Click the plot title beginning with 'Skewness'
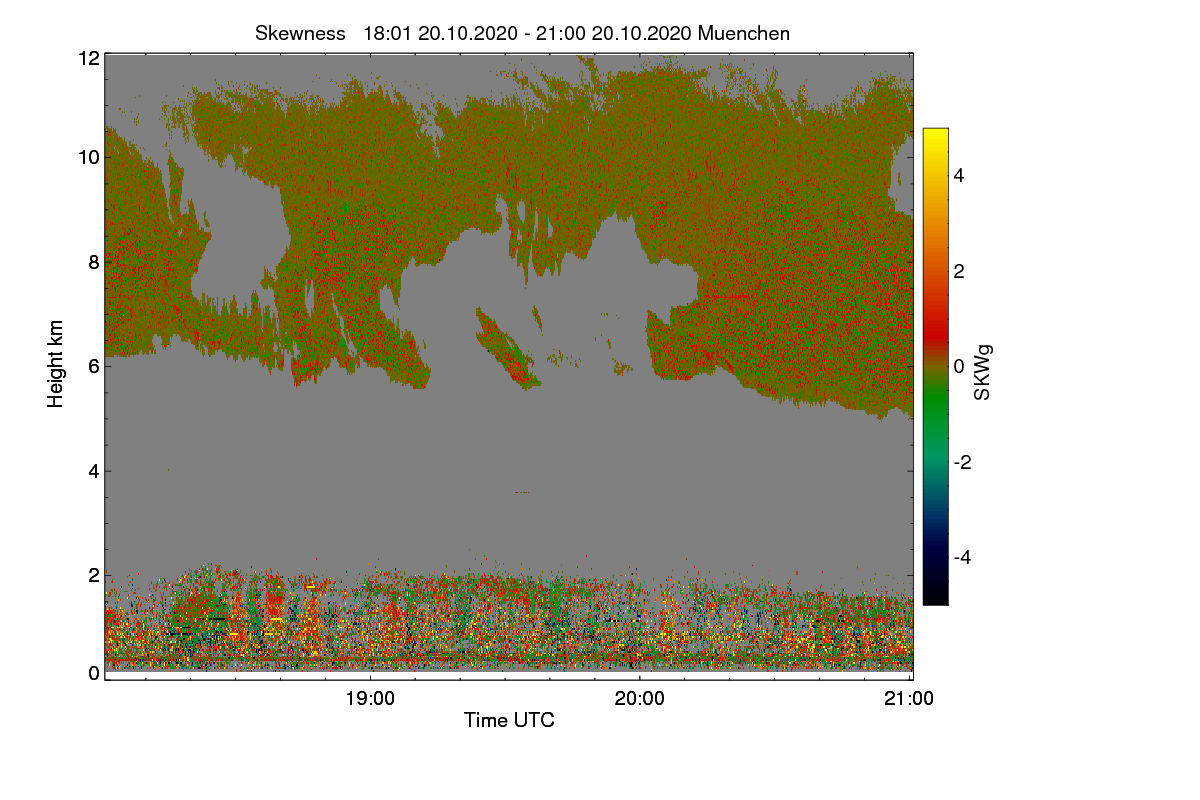The height and width of the screenshot is (800, 1200). (522, 33)
